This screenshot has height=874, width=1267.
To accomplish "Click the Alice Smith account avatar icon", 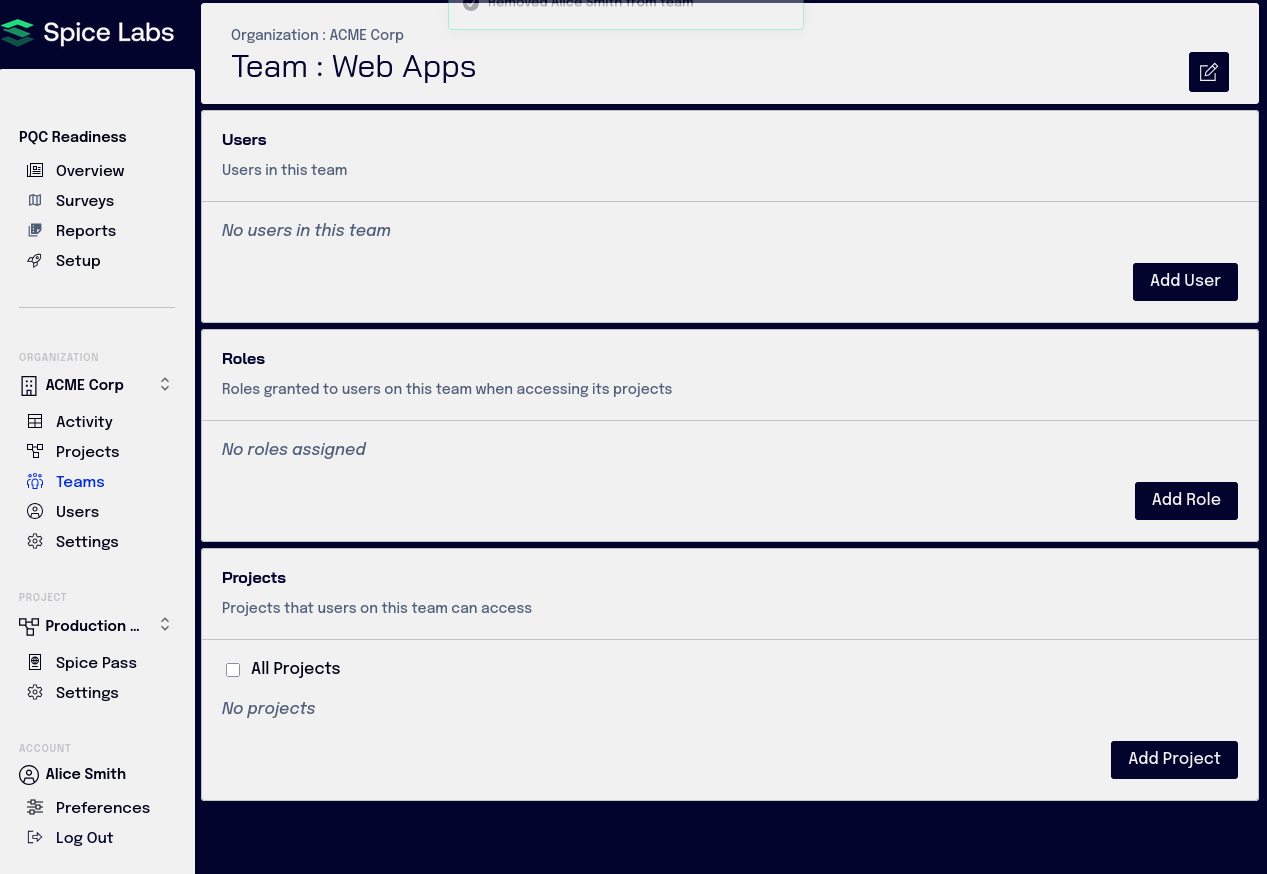I will pyautogui.click(x=28, y=774).
